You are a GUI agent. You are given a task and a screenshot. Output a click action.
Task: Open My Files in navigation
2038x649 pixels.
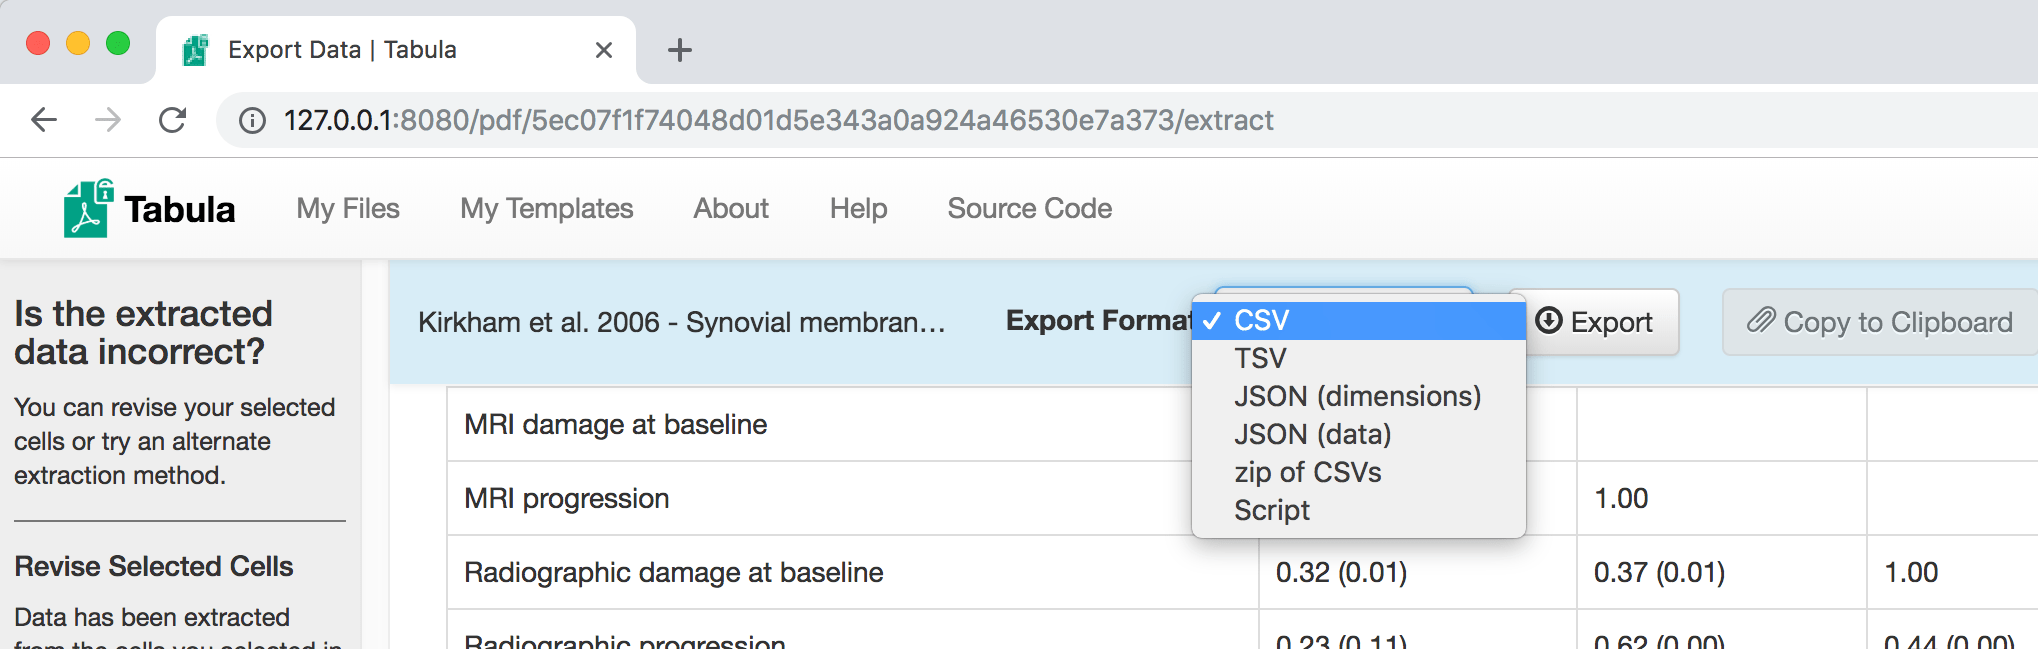348,209
